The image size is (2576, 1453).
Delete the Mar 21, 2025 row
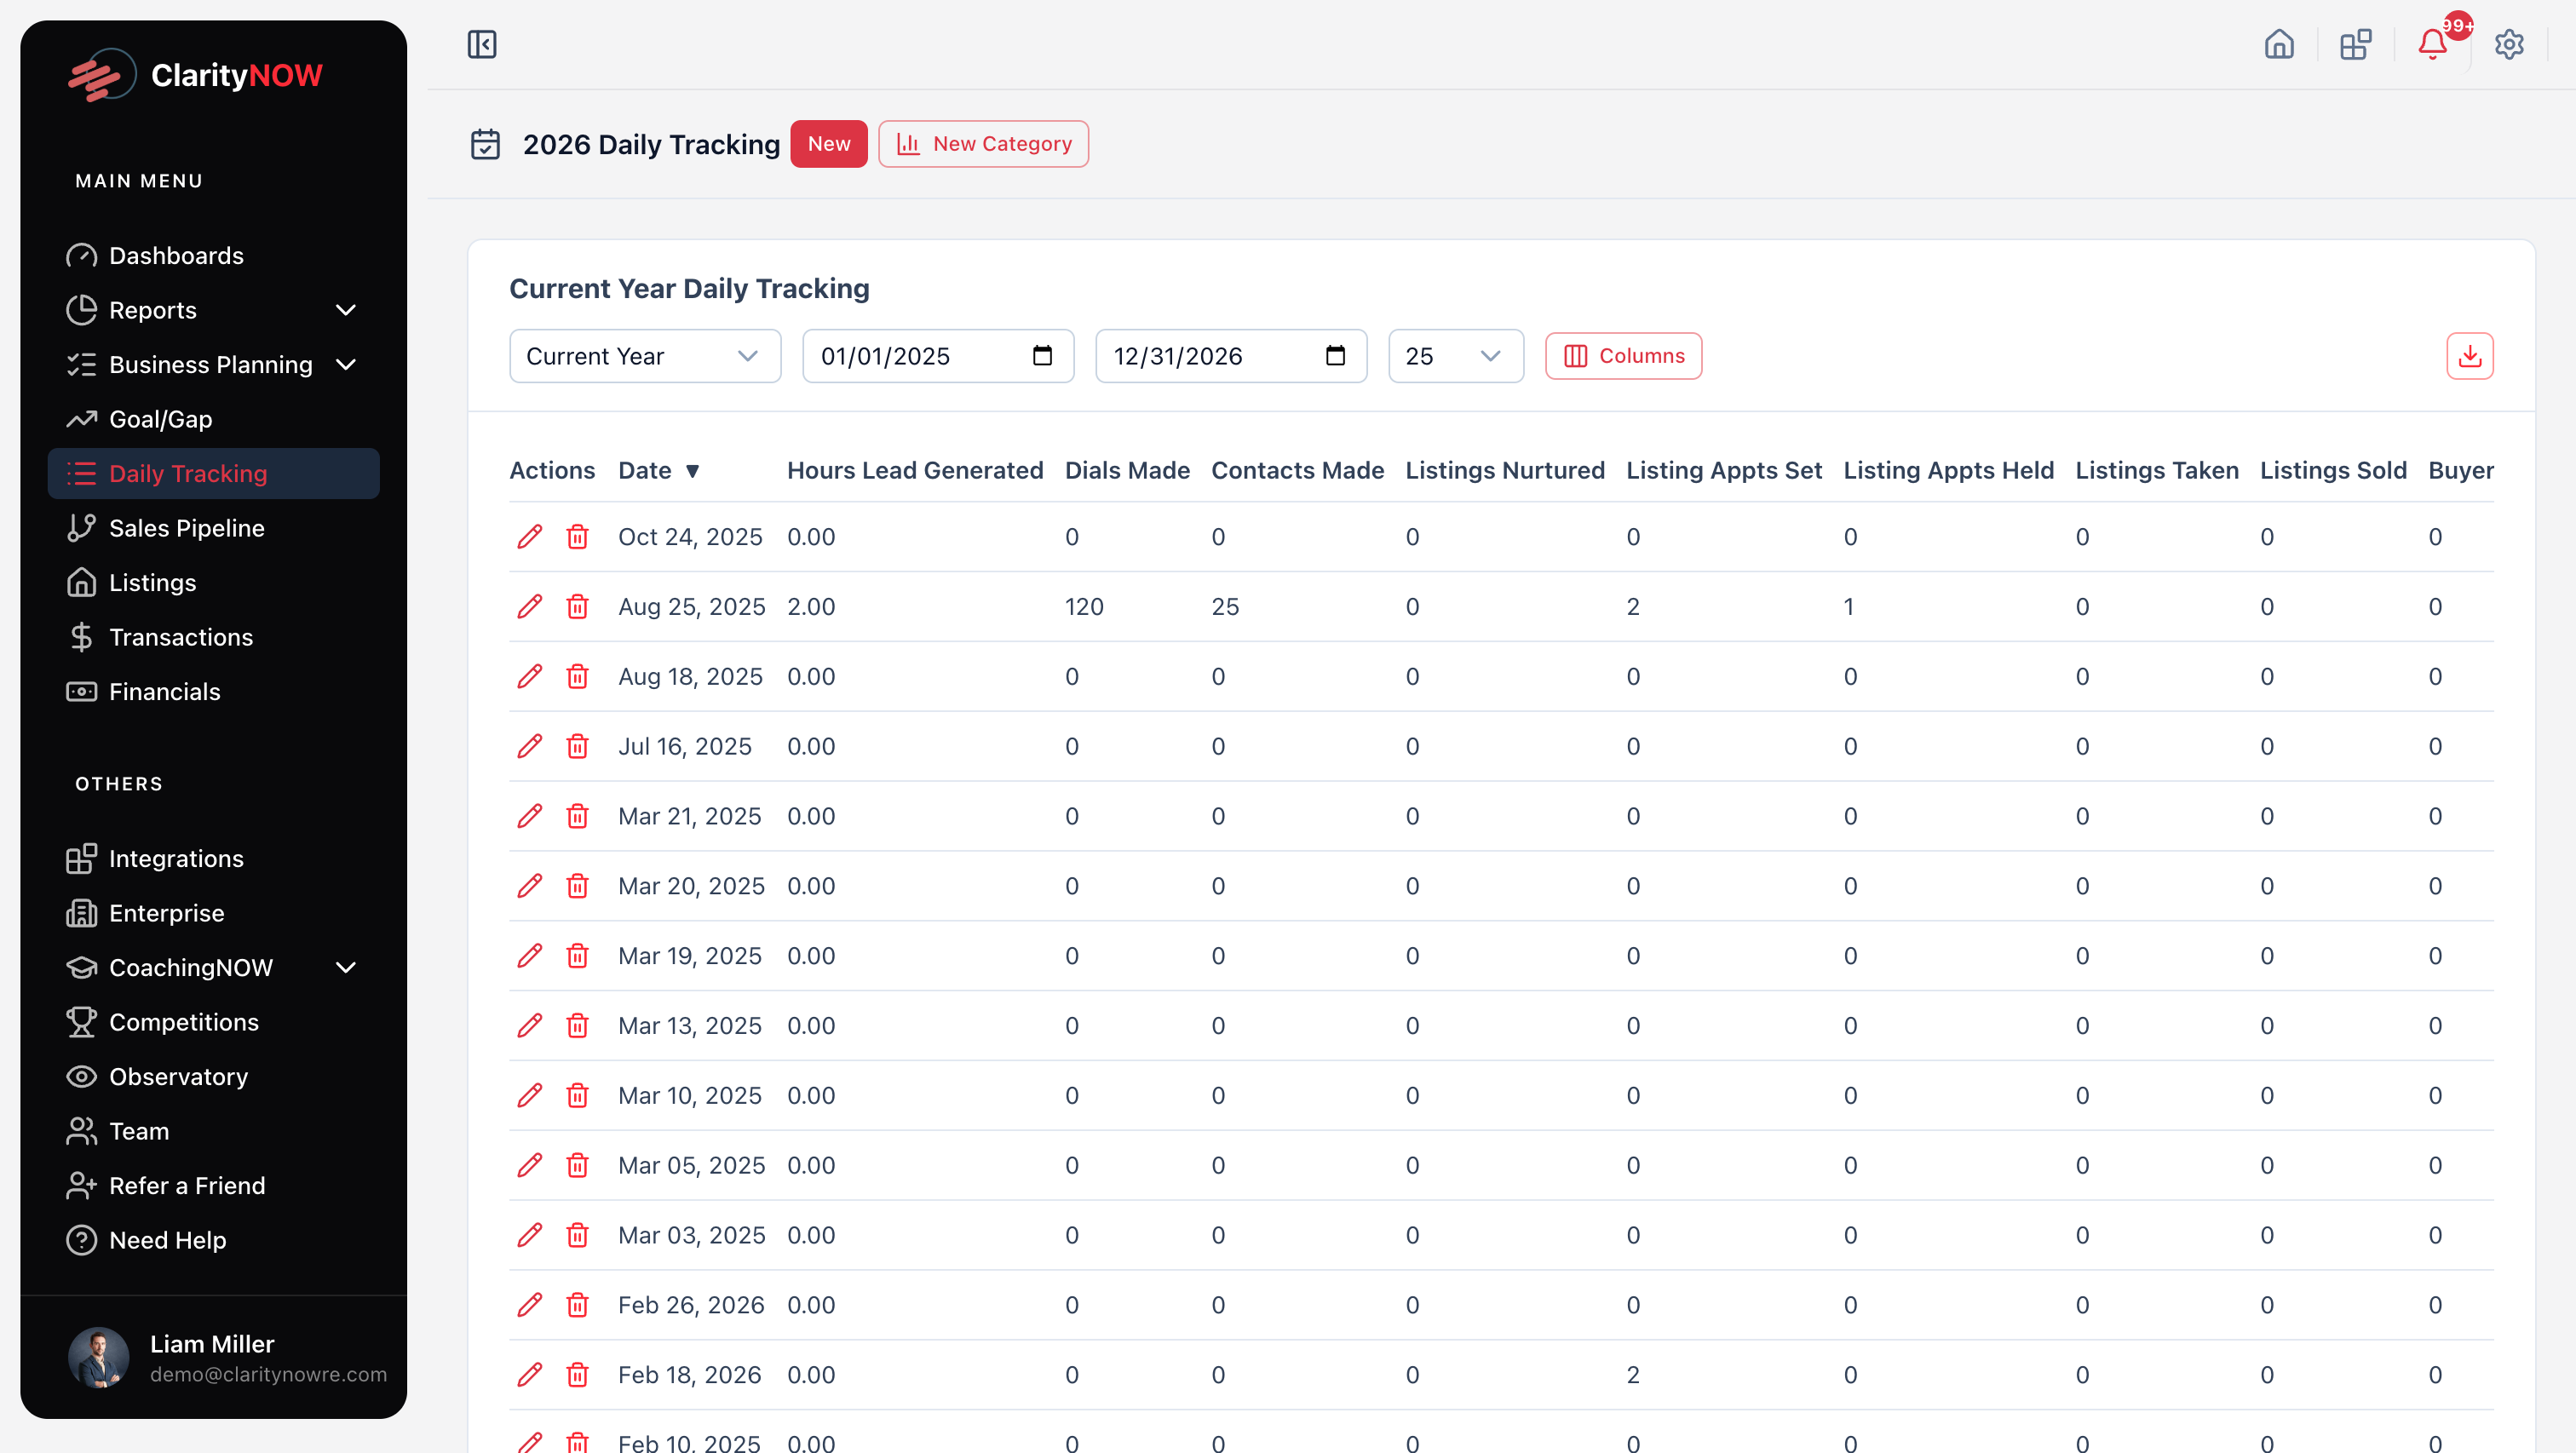[x=577, y=816]
